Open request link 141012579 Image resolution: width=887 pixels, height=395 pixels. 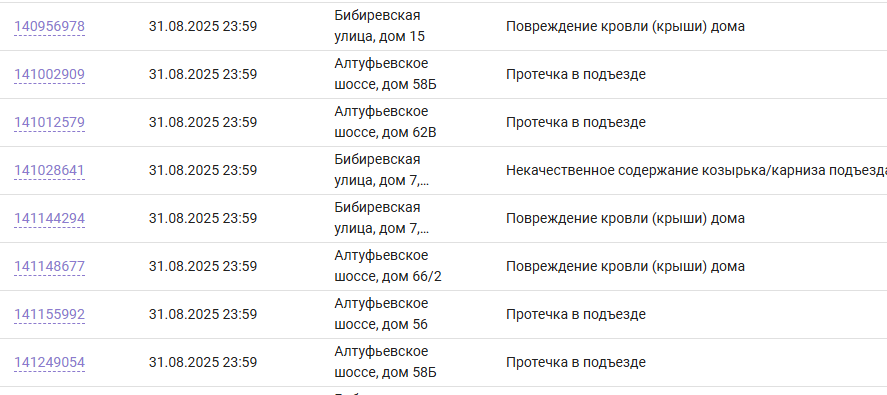click(x=49, y=123)
